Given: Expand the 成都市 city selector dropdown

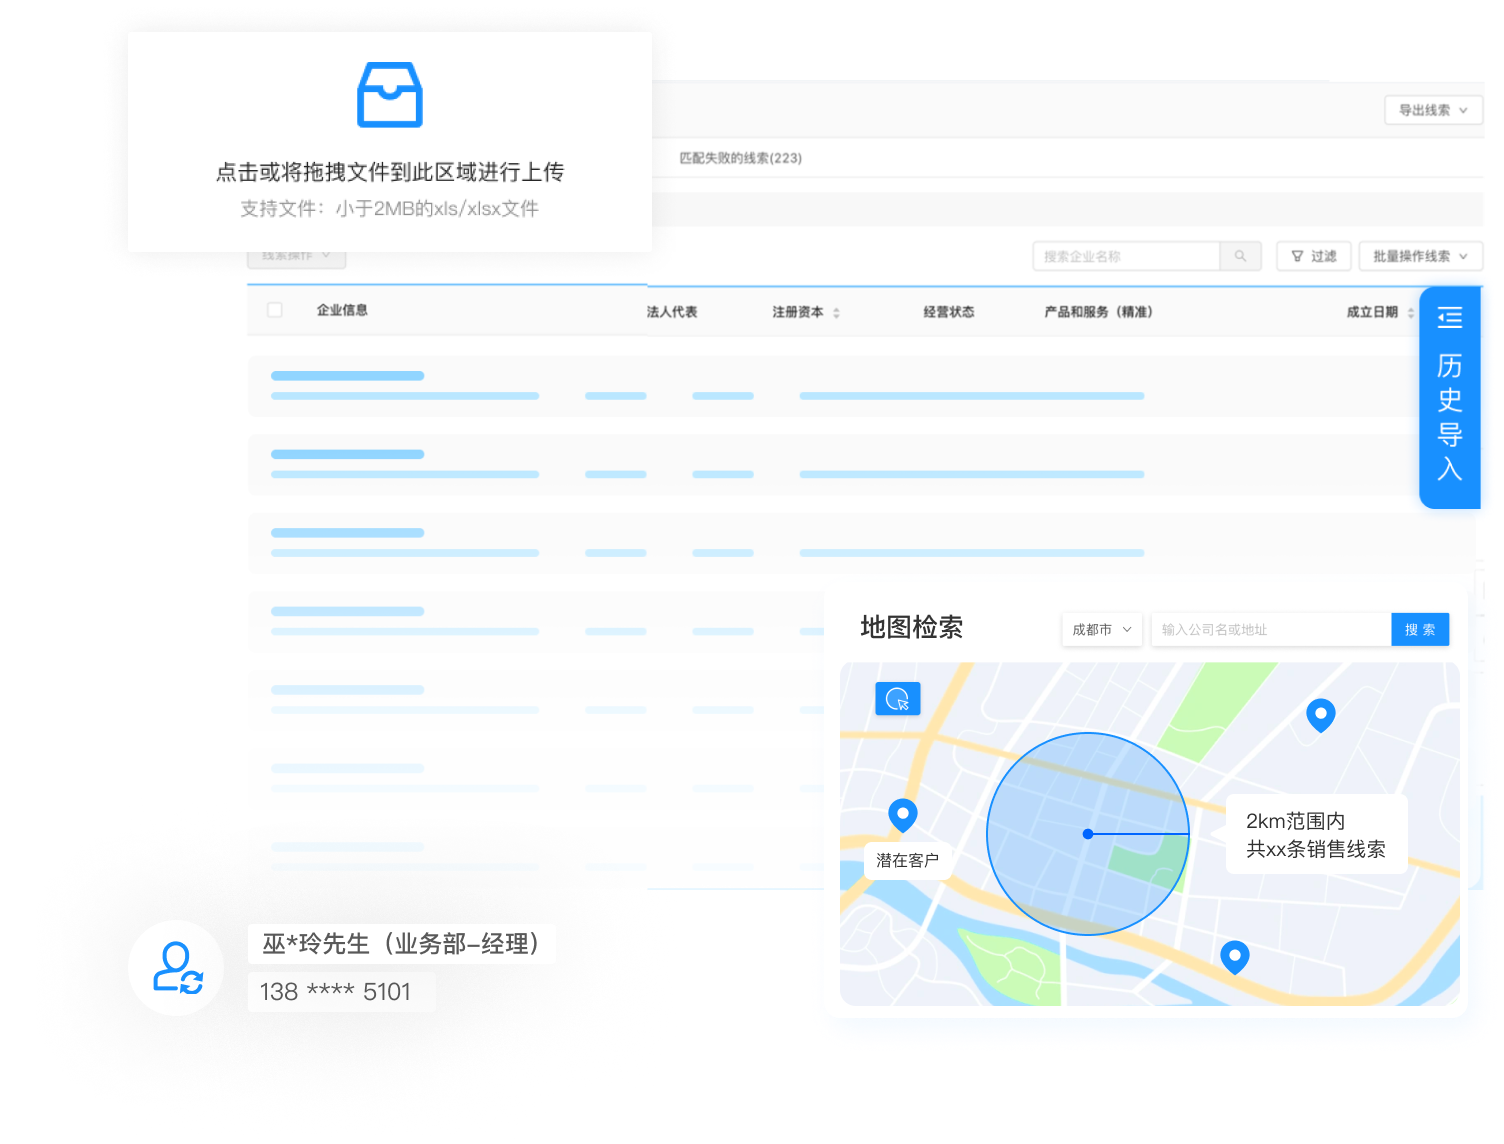Looking at the screenshot, I should coord(1101,629).
